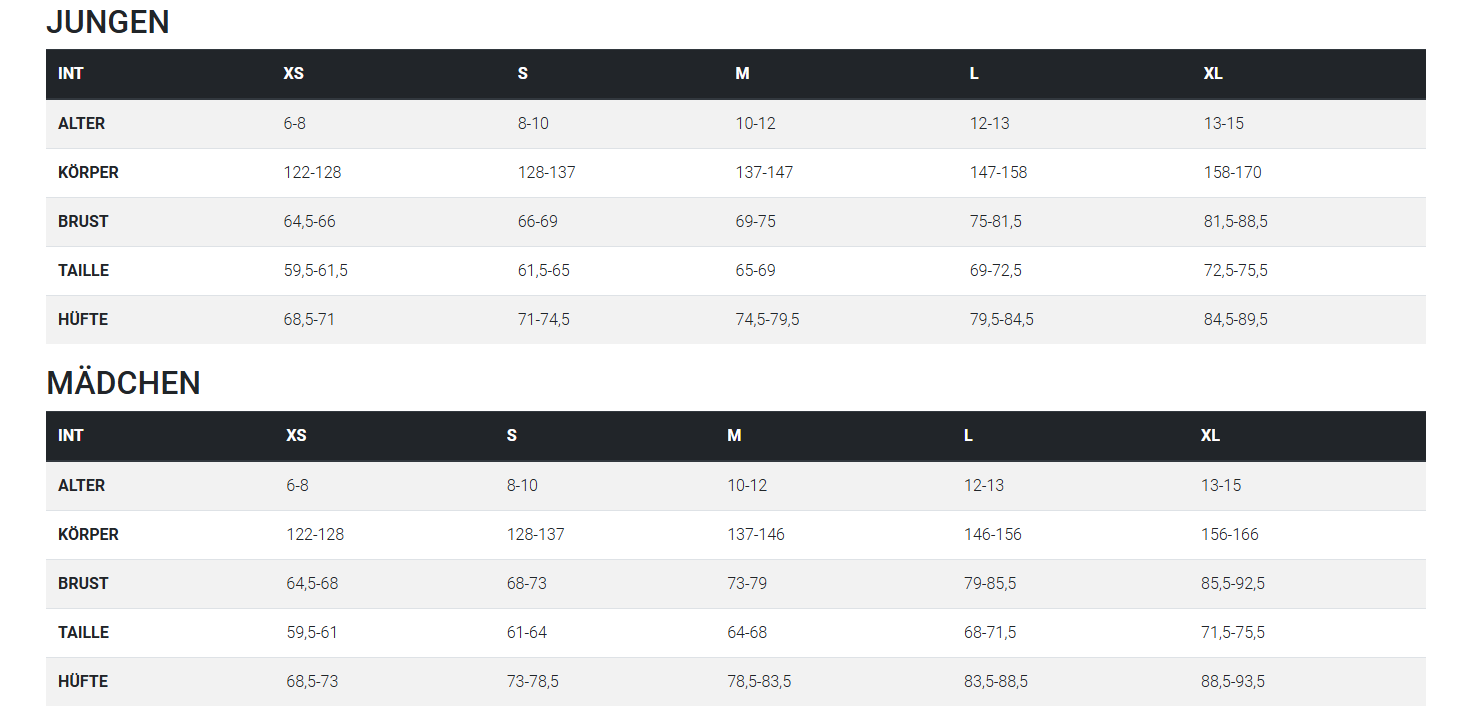Click the TAILLE row label in the Jungen table
Viewport: 1472px width, 723px height.
(83, 271)
